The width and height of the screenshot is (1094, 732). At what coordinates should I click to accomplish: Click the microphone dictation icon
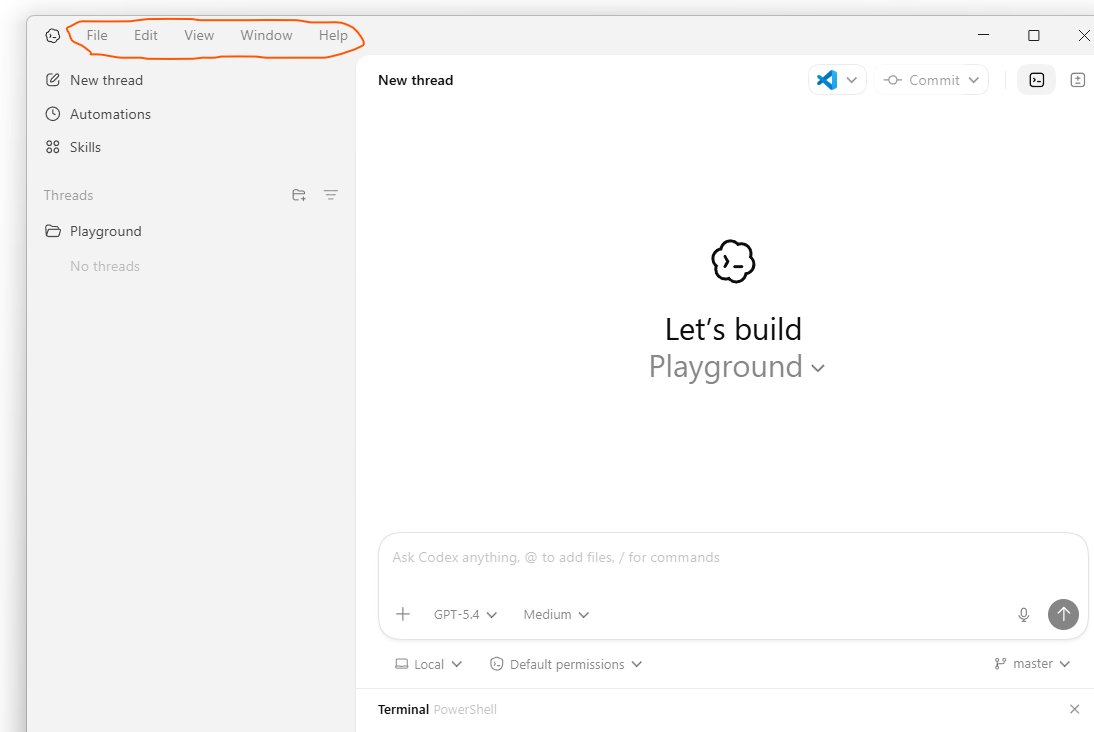coord(1024,615)
